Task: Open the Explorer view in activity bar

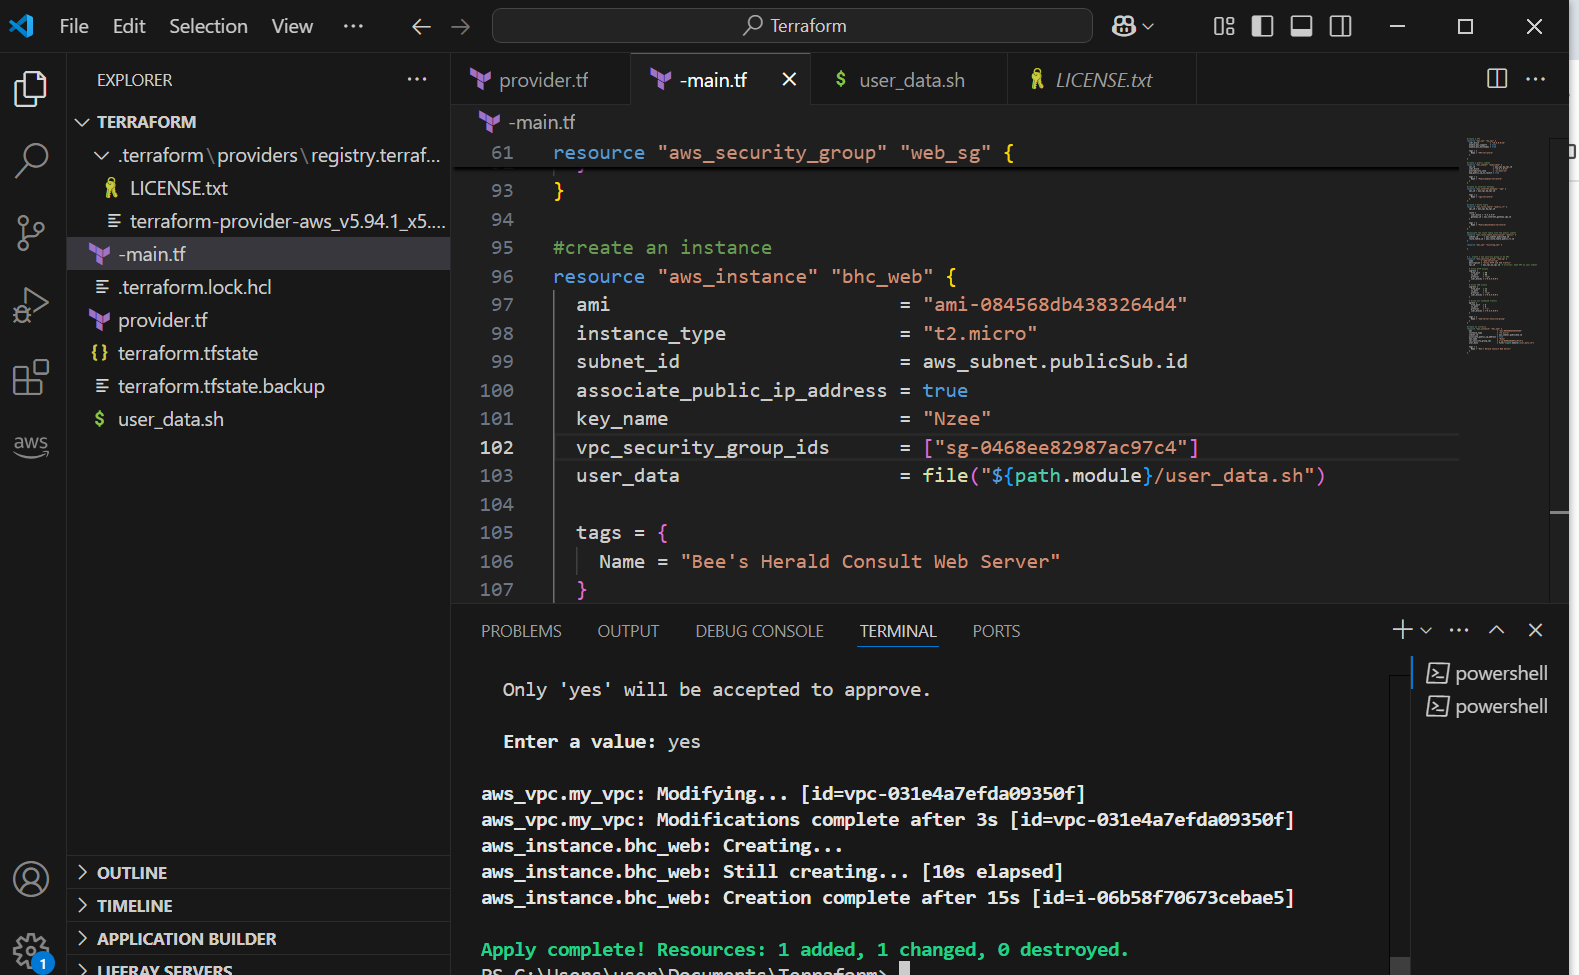Action: point(31,89)
